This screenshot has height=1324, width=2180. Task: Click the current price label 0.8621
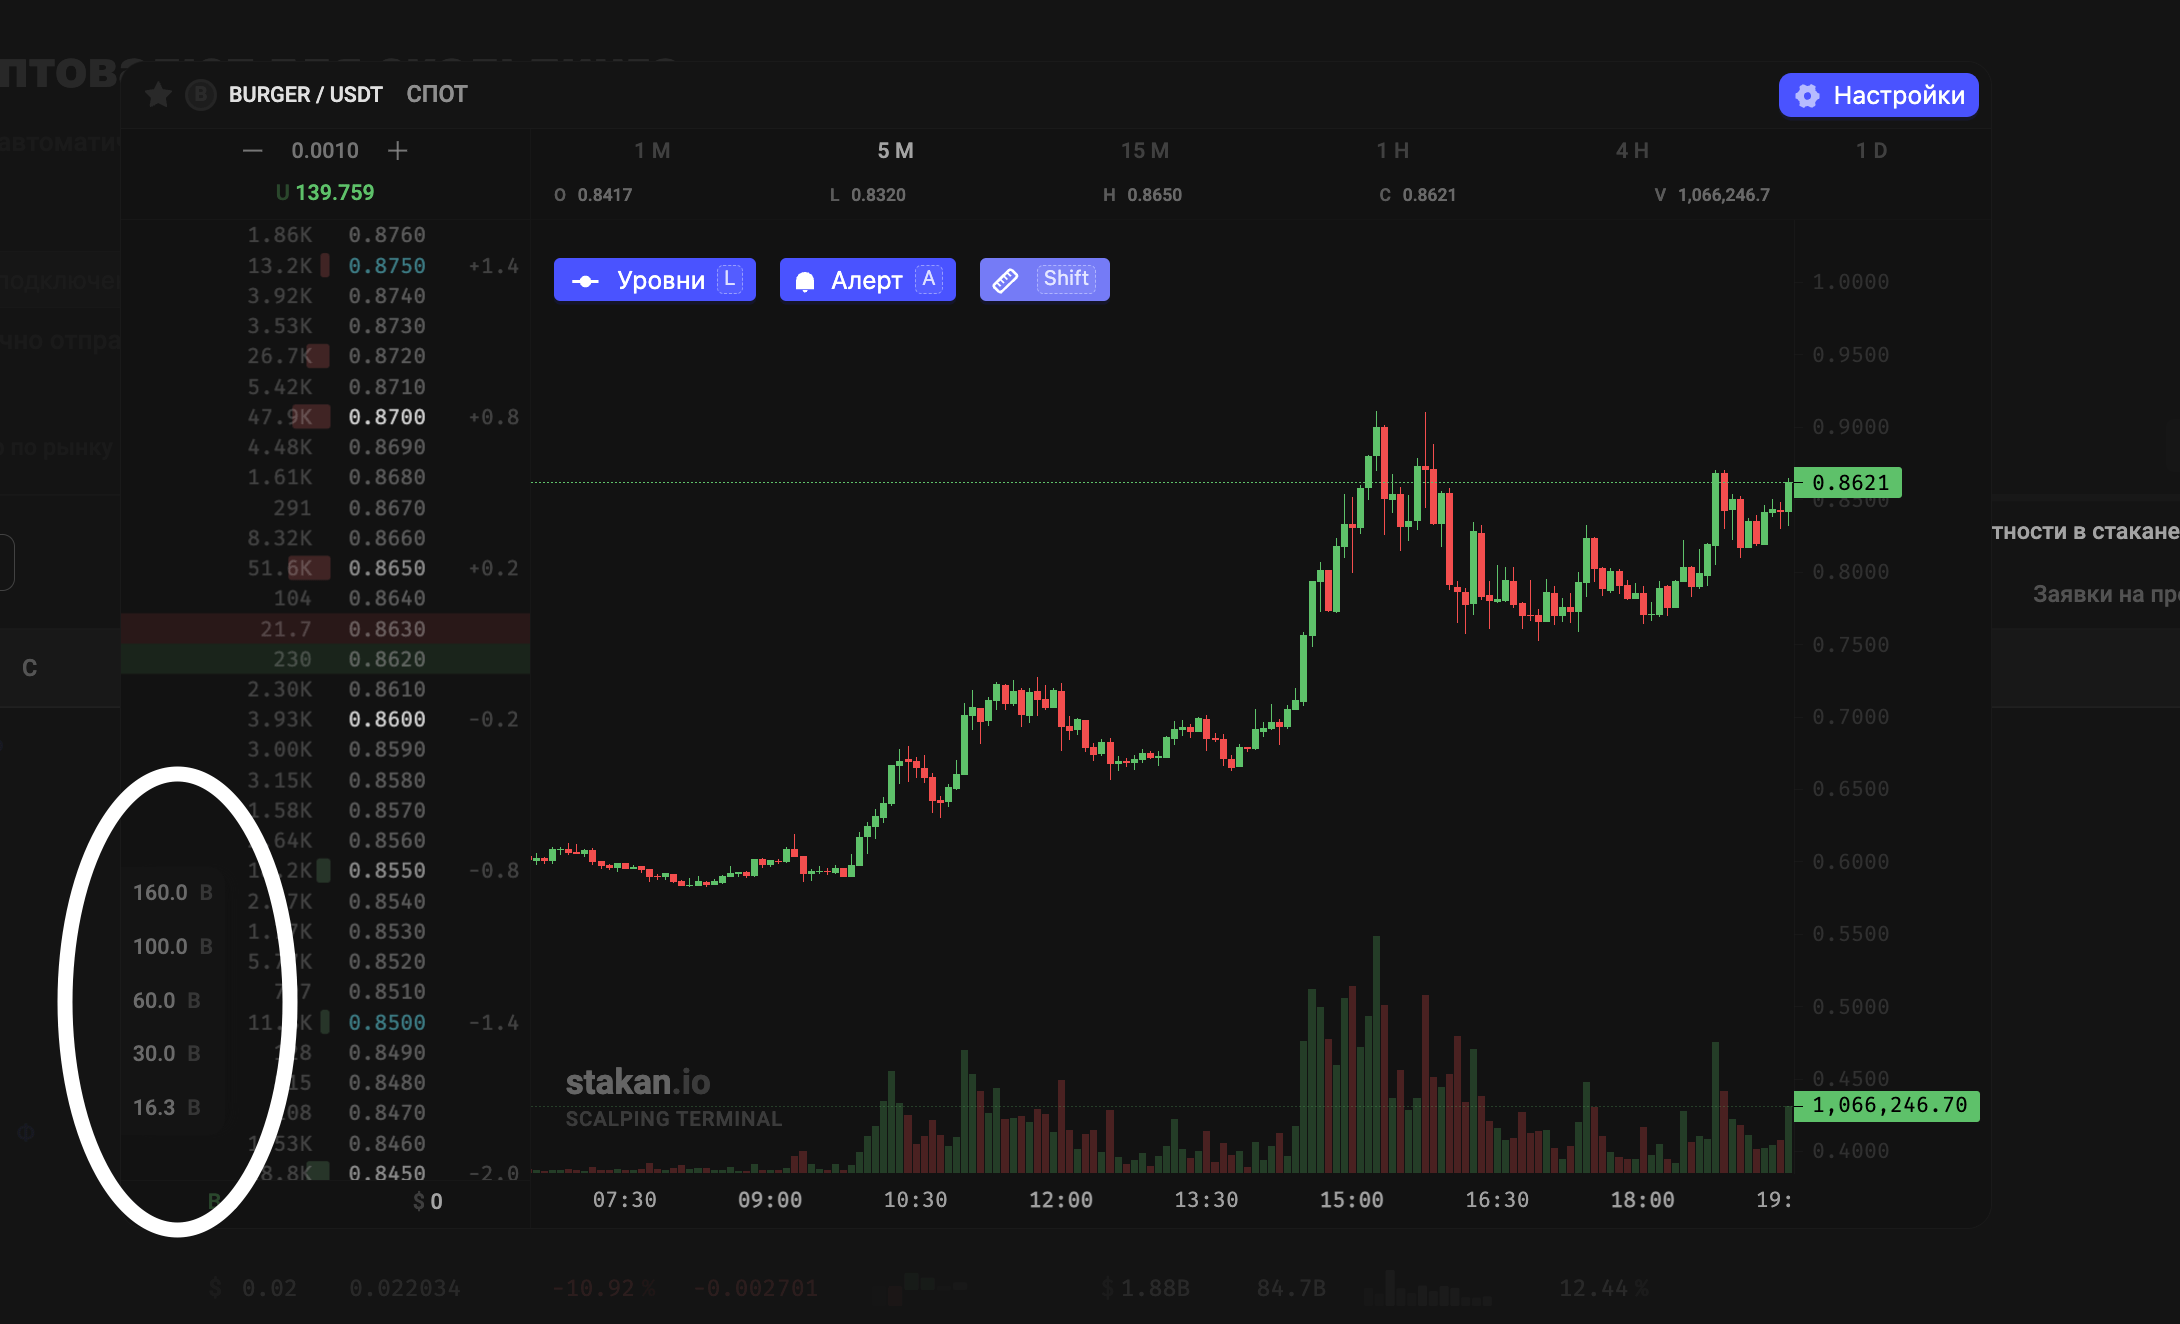click(x=1848, y=483)
